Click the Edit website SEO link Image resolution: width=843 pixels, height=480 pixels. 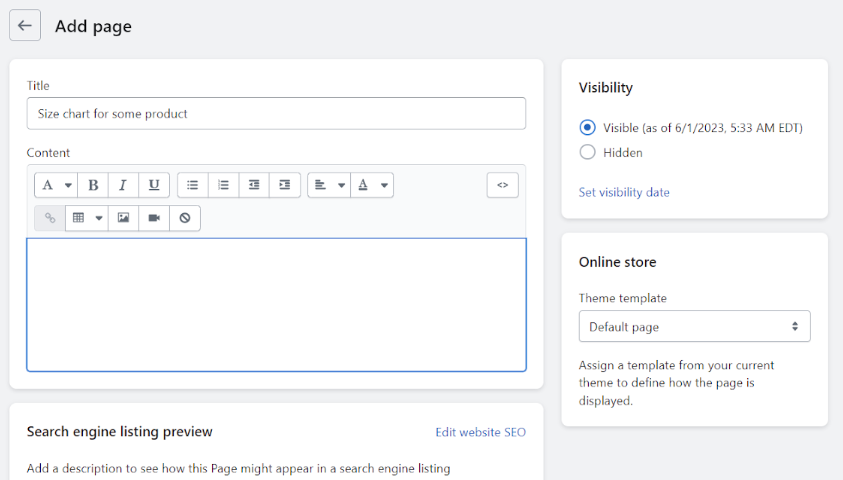click(481, 432)
